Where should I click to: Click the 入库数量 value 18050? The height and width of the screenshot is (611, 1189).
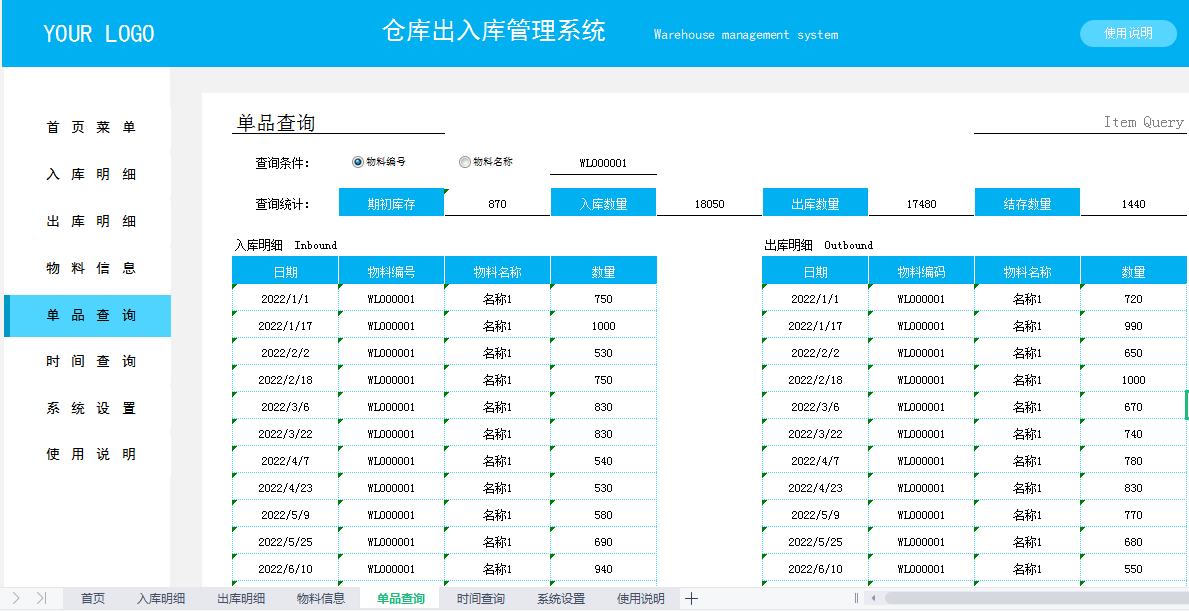coord(710,204)
